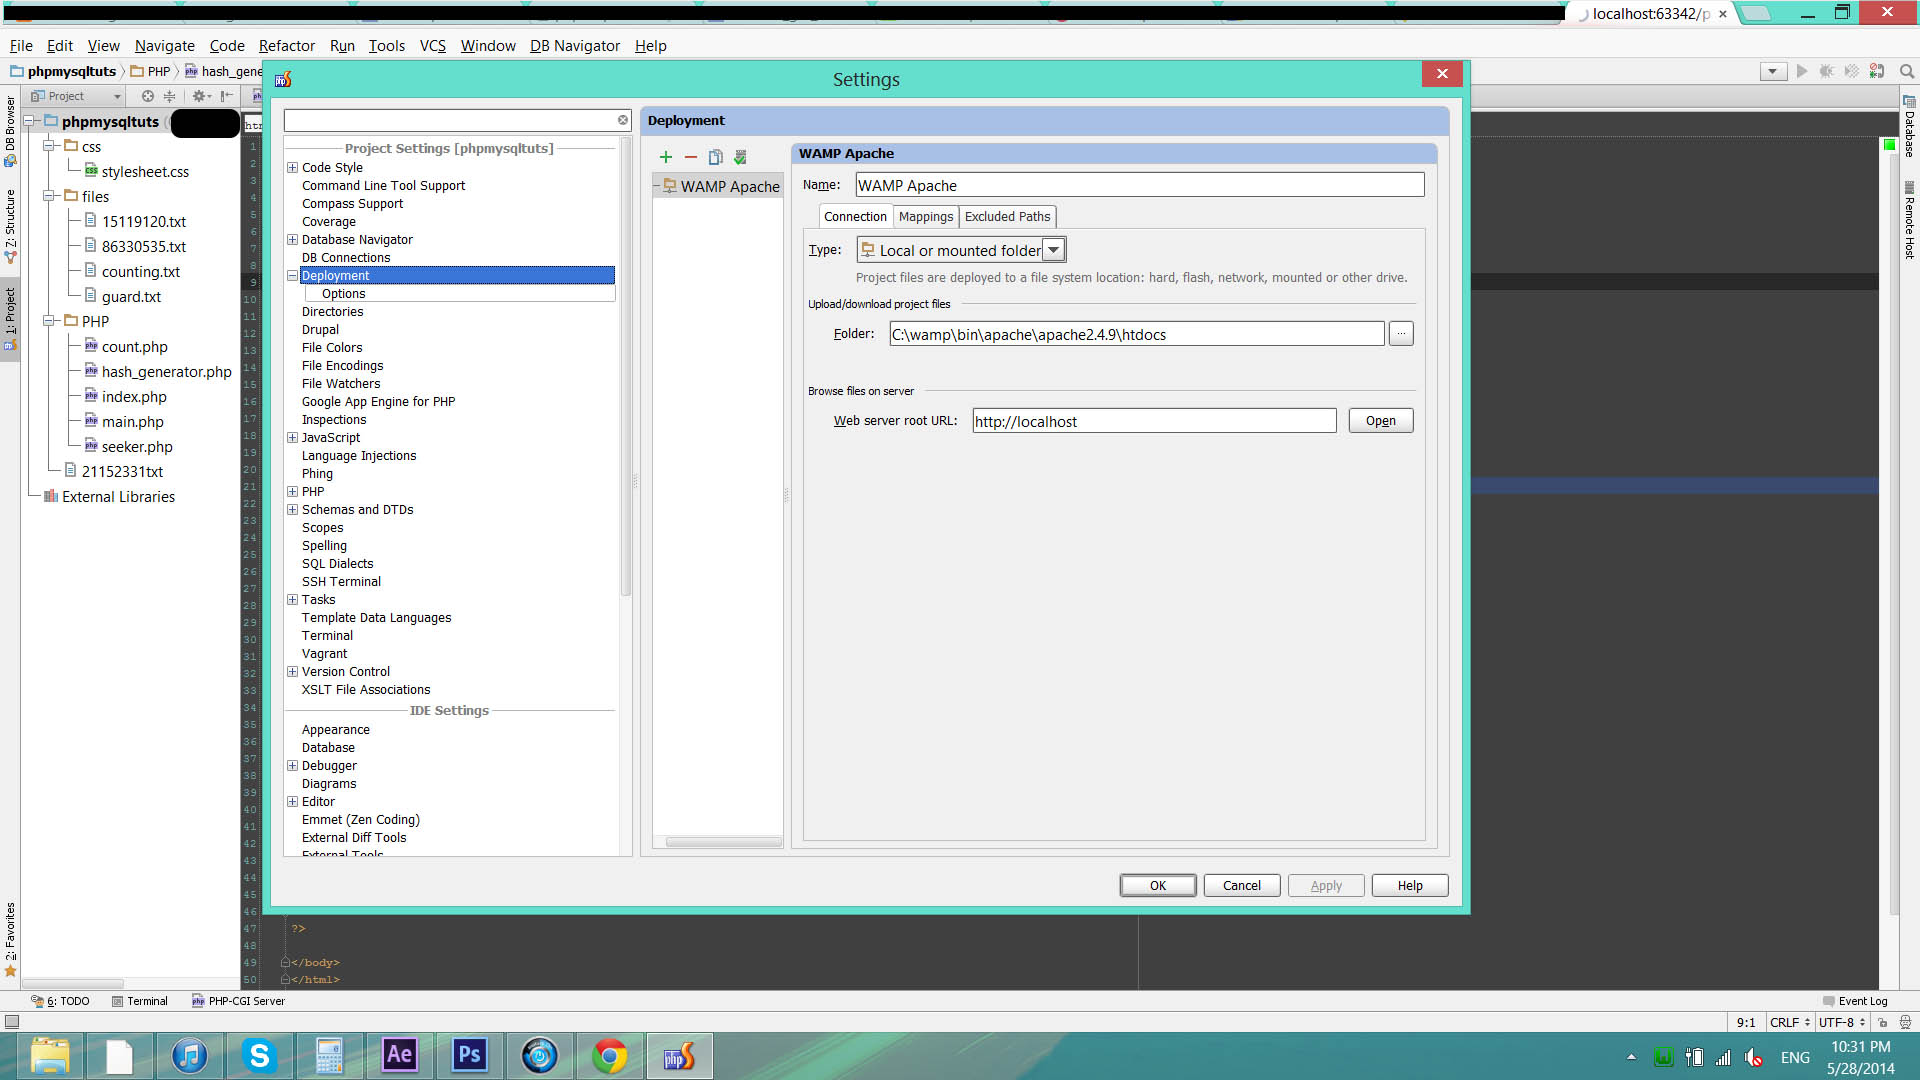Expand the Tasks settings node
Viewport: 1920px width, 1080px height.
point(292,600)
